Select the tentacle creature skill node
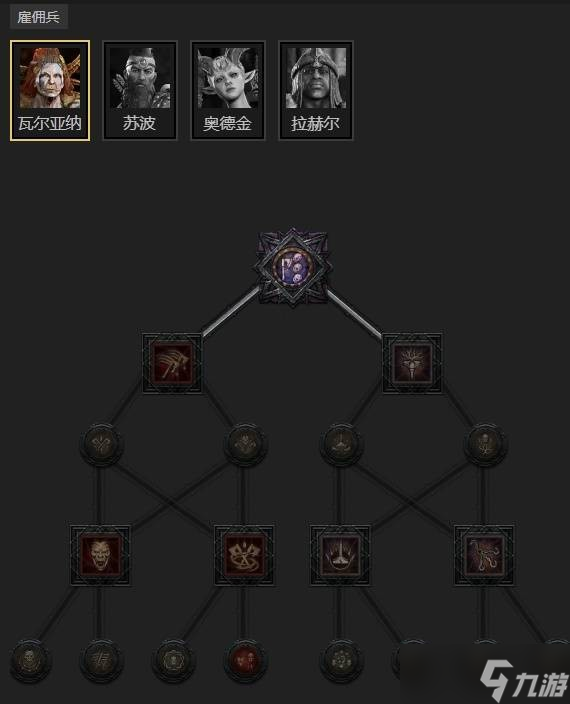This screenshot has height=704, width=570. coord(484,555)
